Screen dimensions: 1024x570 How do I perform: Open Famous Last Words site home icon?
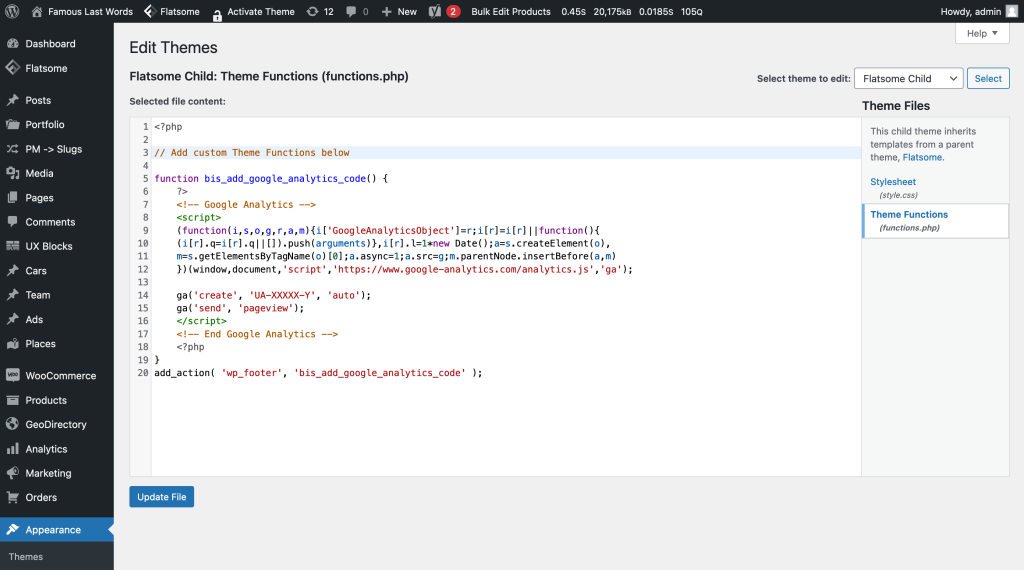37,12
